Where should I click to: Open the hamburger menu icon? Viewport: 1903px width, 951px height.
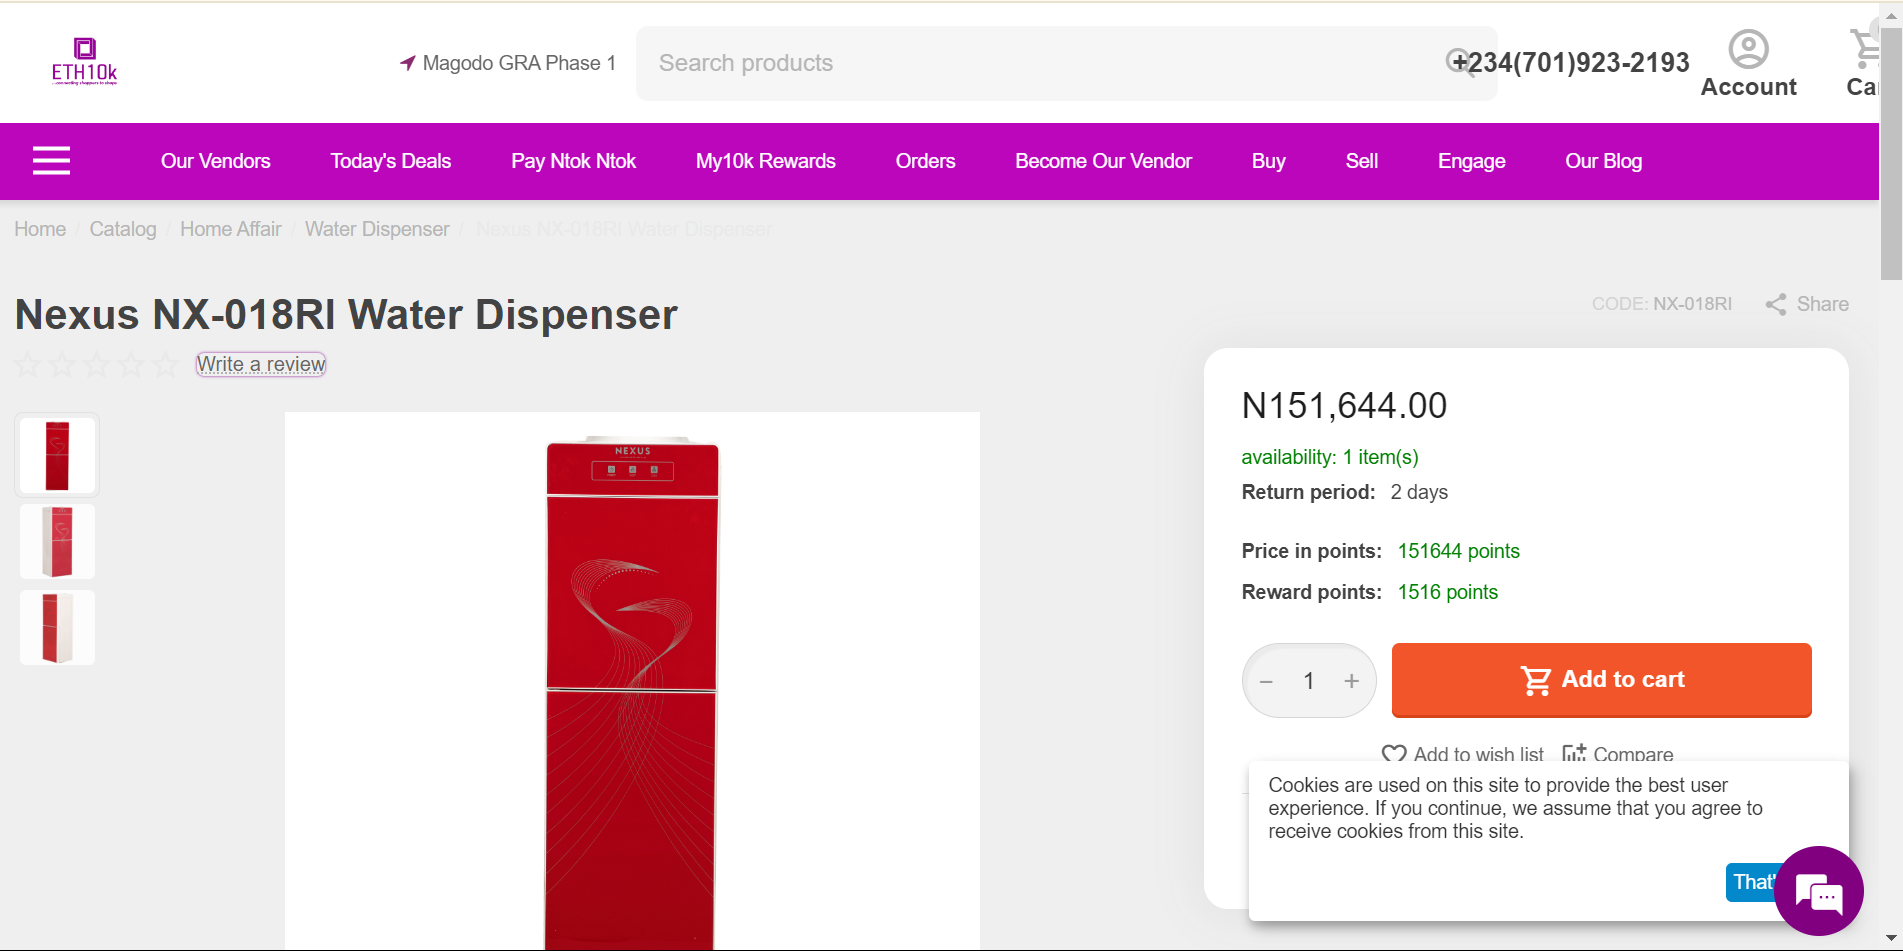point(51,161)
